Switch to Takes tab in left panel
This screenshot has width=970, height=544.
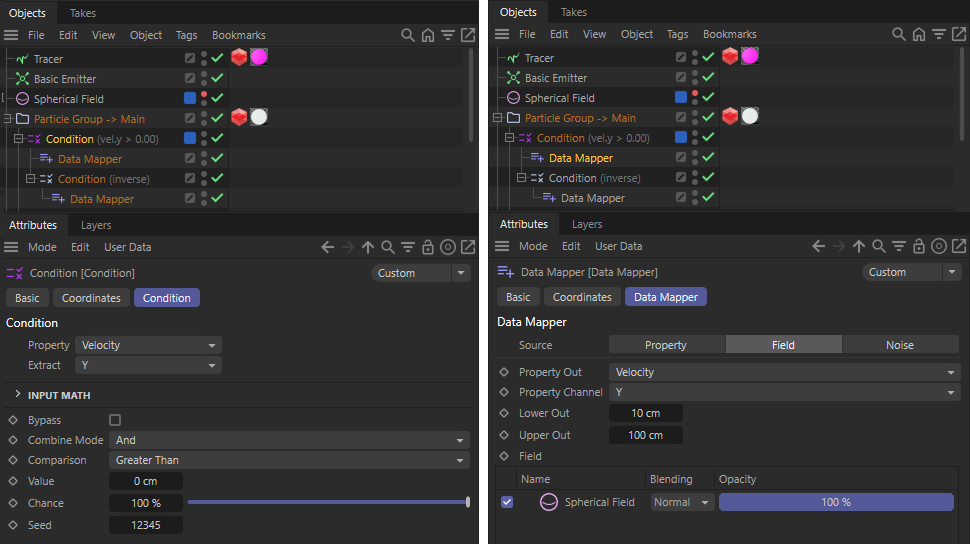pos(83,13)
